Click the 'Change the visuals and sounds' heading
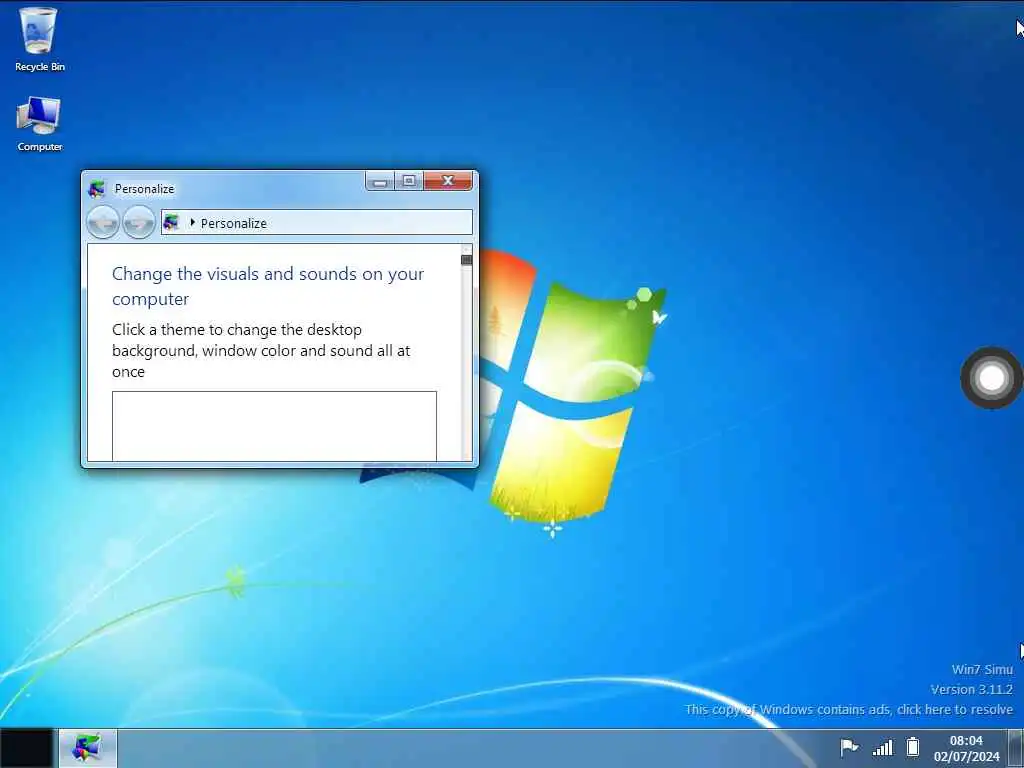The width and height of the screenshot is (1024, 768). click(x=268, y=286)
